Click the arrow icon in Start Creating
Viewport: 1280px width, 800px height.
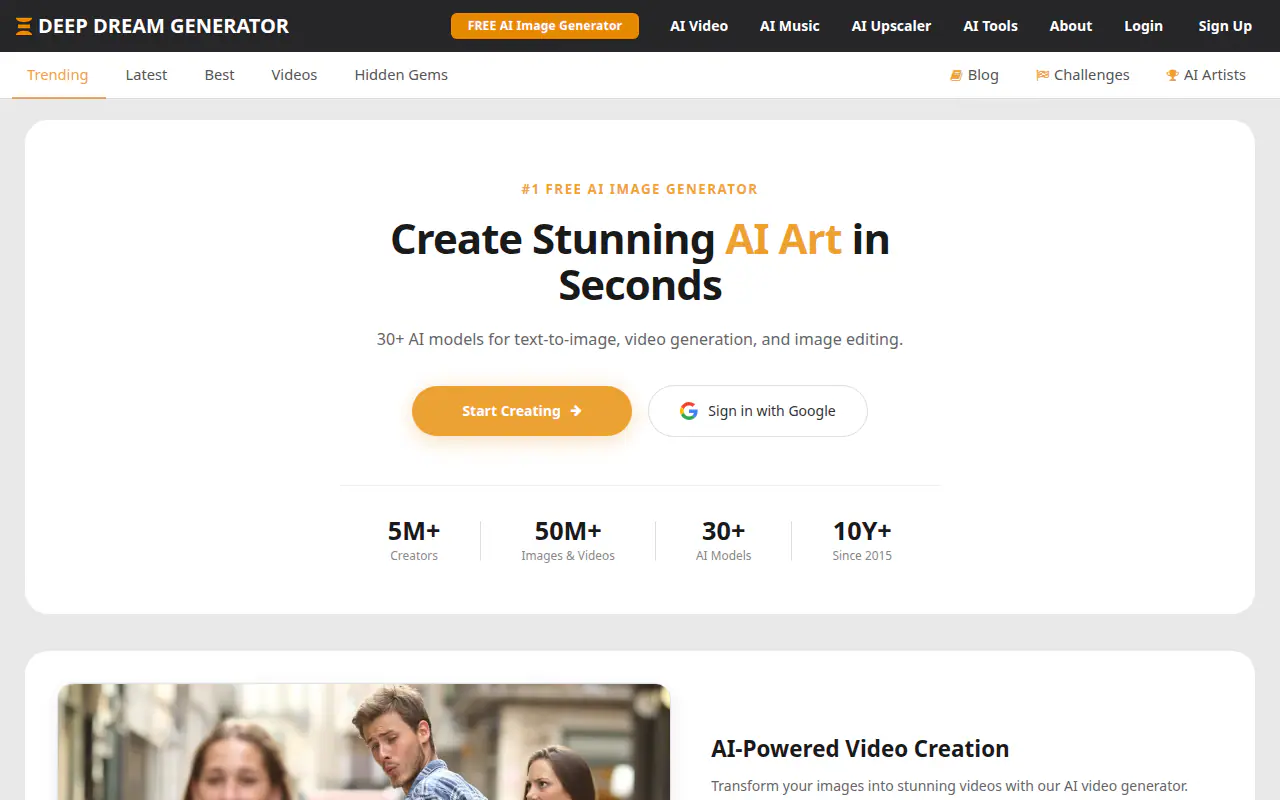point(575,411)
